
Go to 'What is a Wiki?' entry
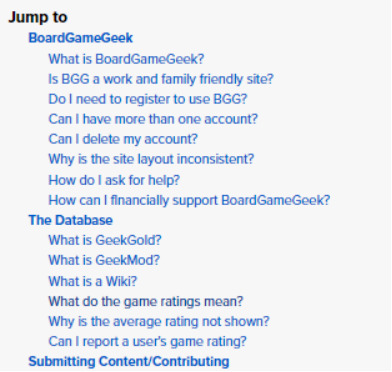(93, 281)
